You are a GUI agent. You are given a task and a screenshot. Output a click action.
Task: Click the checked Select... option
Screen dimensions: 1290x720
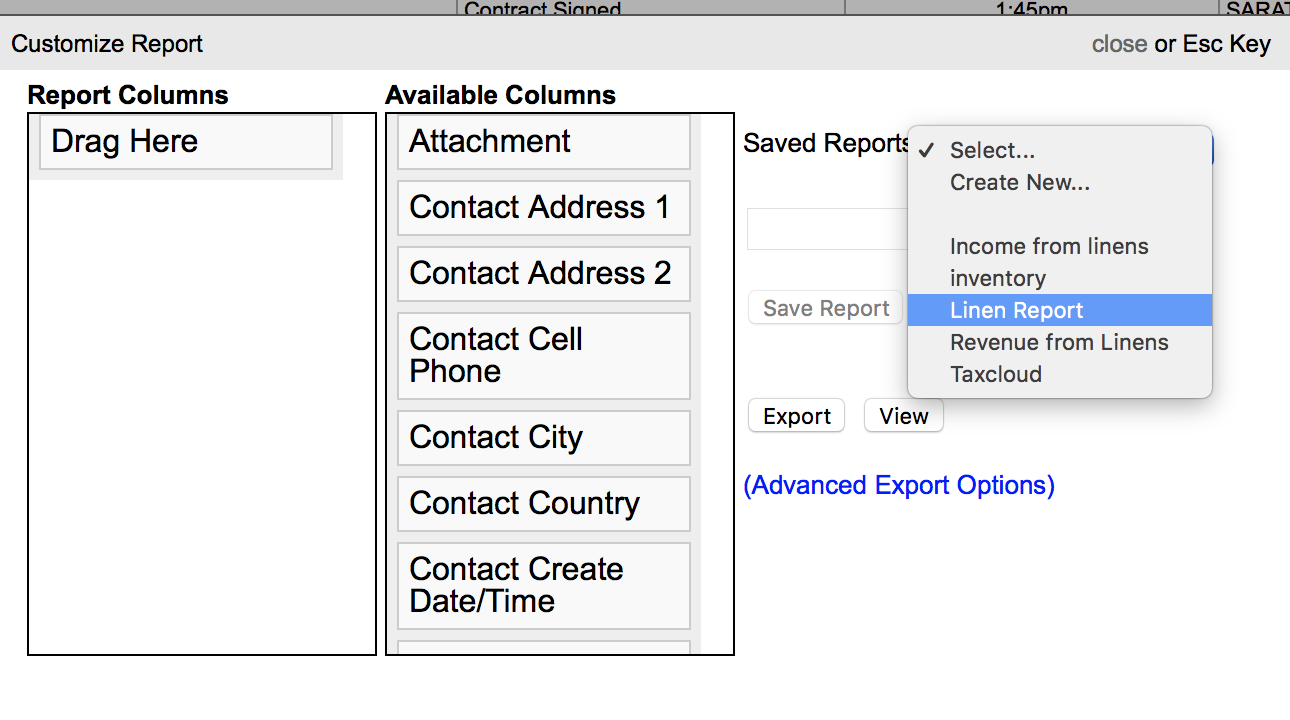pyautogui.click(x=991, y=150)
